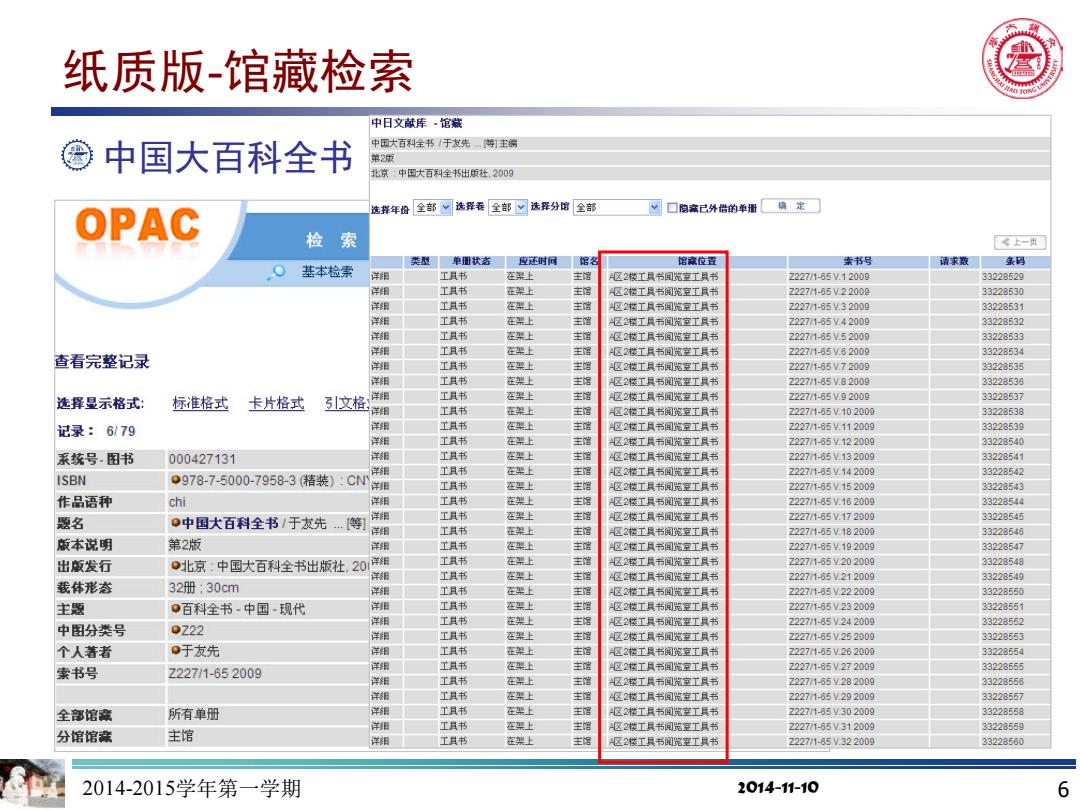Click the 中日文献库 - 馆藏 heading
Viewport: 1080px width, 810px height.
coord(417,123)
